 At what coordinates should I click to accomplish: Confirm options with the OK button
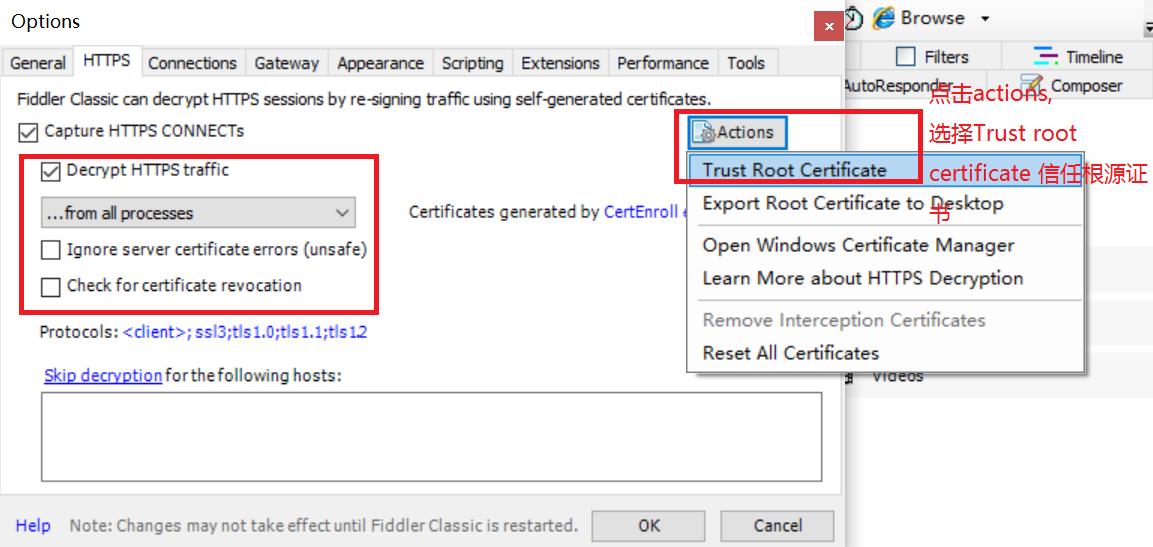(649, 526)
